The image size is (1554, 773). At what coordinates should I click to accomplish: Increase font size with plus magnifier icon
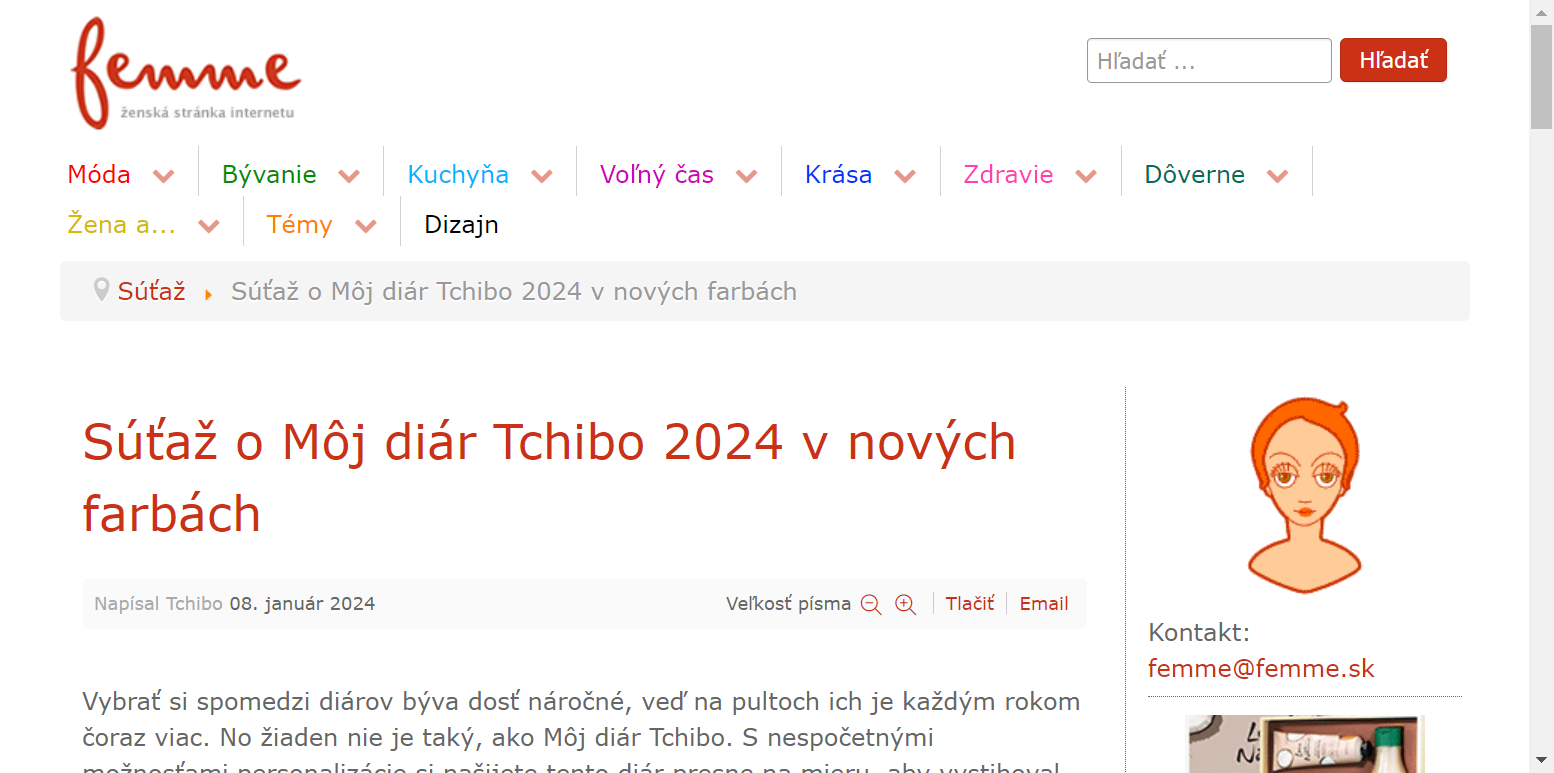coord(905,604)
